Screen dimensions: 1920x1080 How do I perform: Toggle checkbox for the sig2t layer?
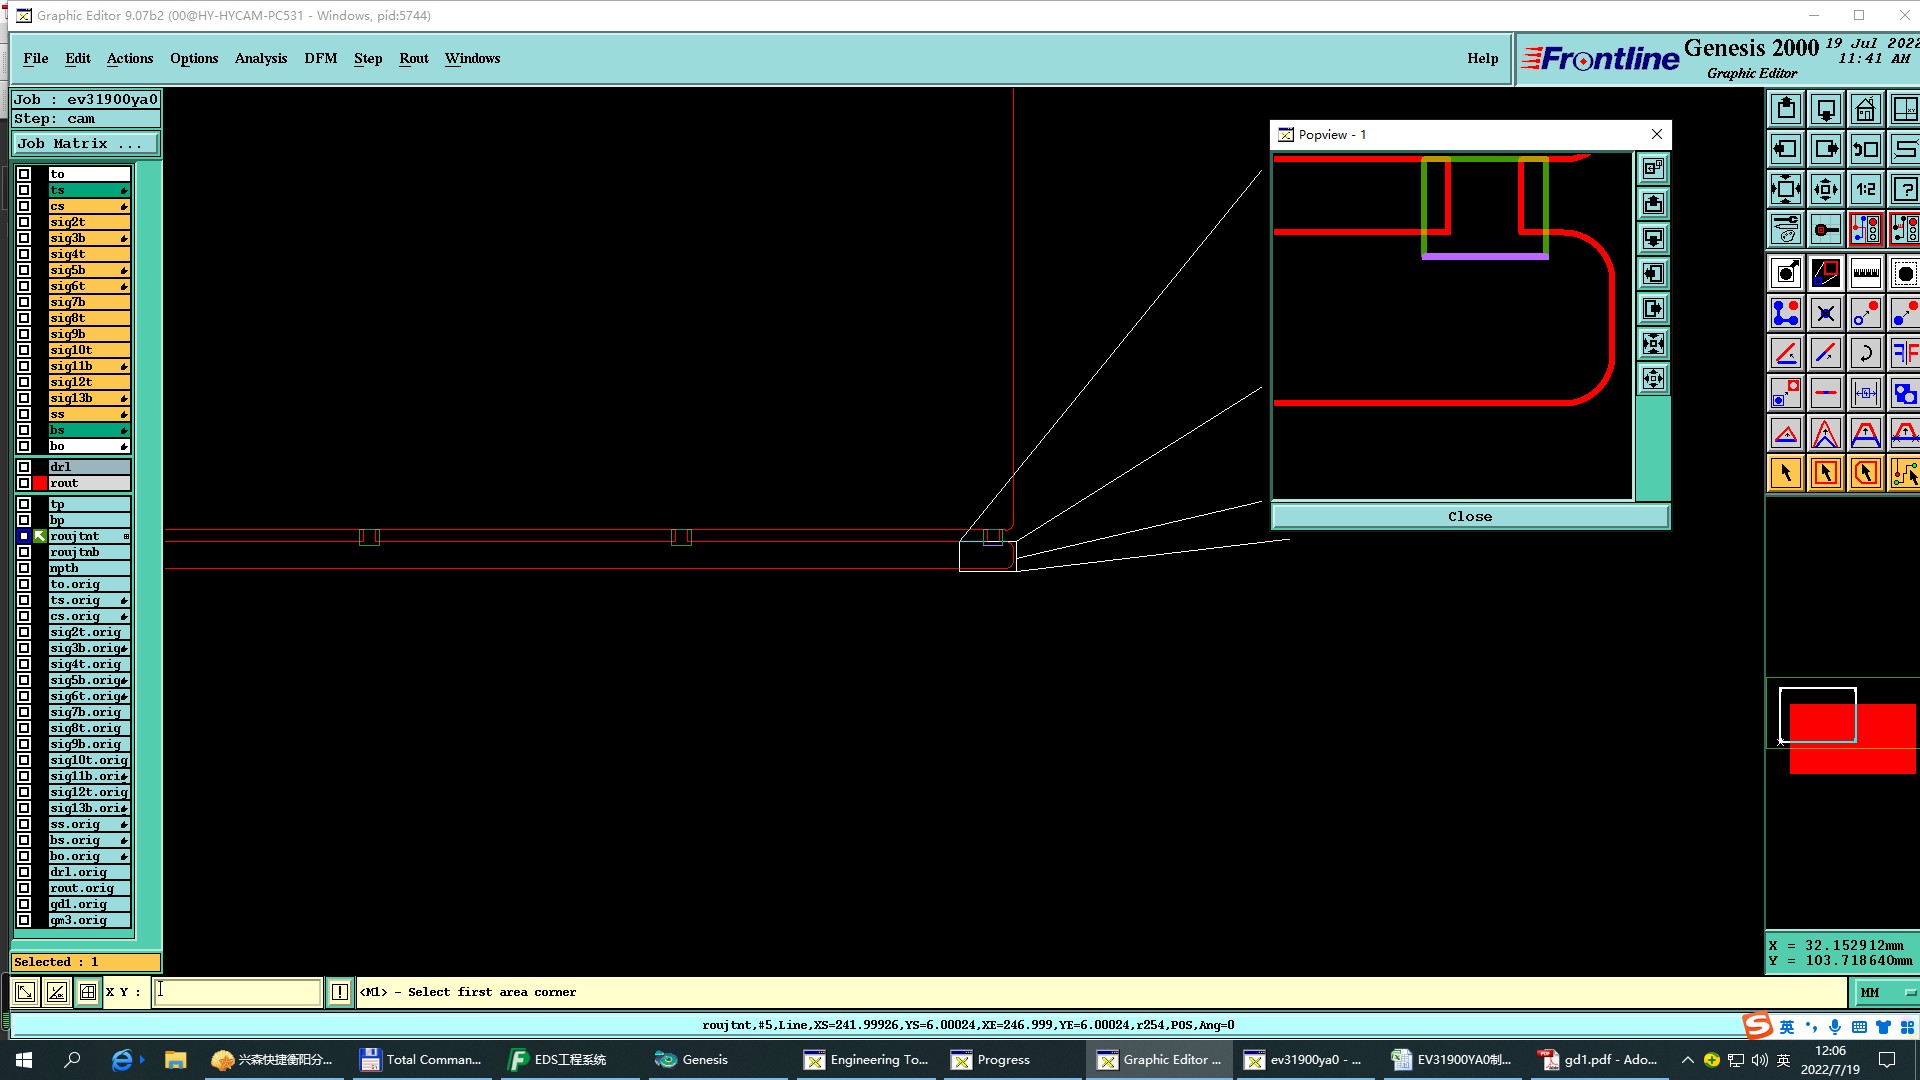24,222
